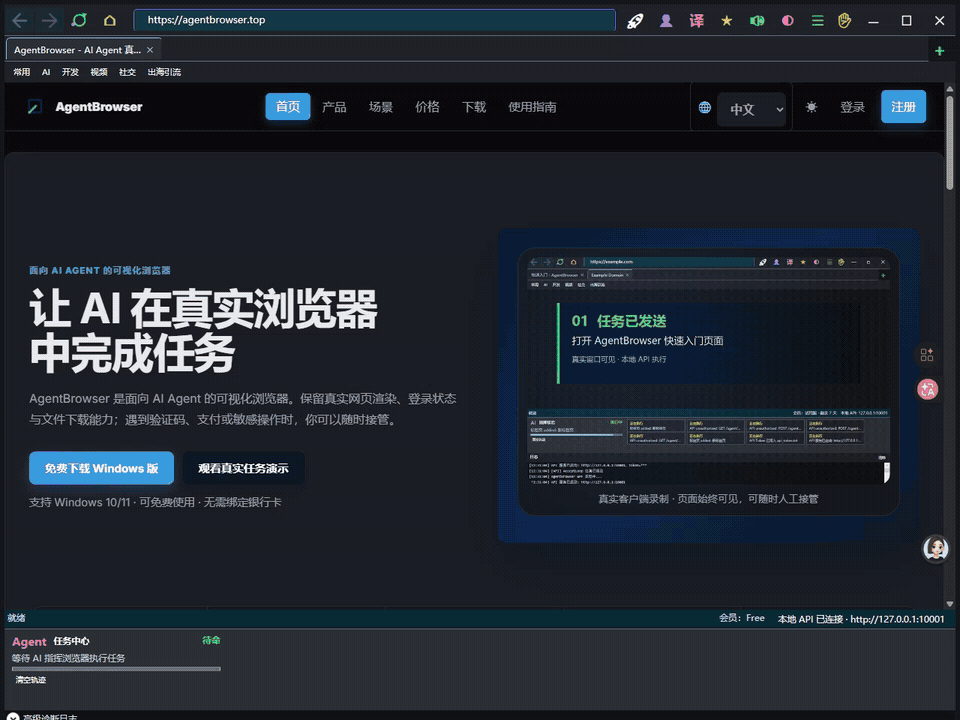Go to the 场景 nav item
This screenshot has height=720, width=960.
[381, 107]
